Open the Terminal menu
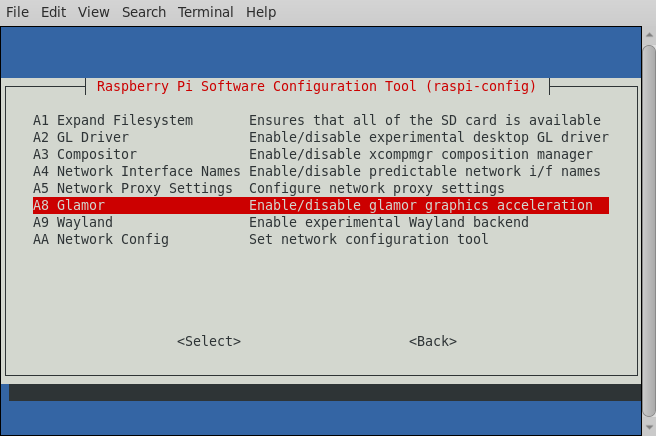The width and height of the screenshot is (656, 436). [205, 12]
